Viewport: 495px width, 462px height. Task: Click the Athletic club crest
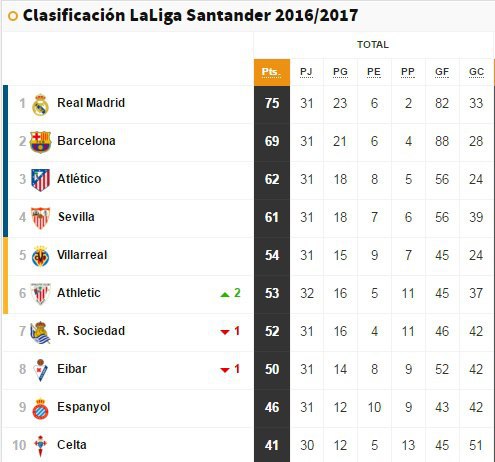tap(40, 294)
